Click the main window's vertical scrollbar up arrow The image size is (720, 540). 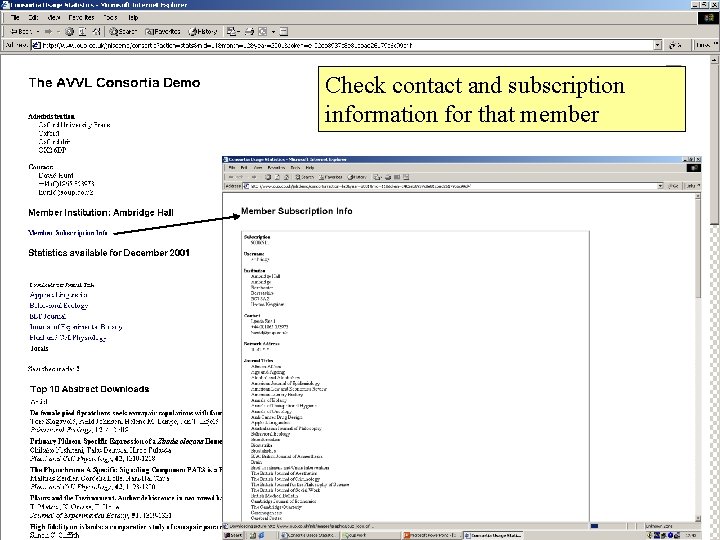[x=714, y=60]
